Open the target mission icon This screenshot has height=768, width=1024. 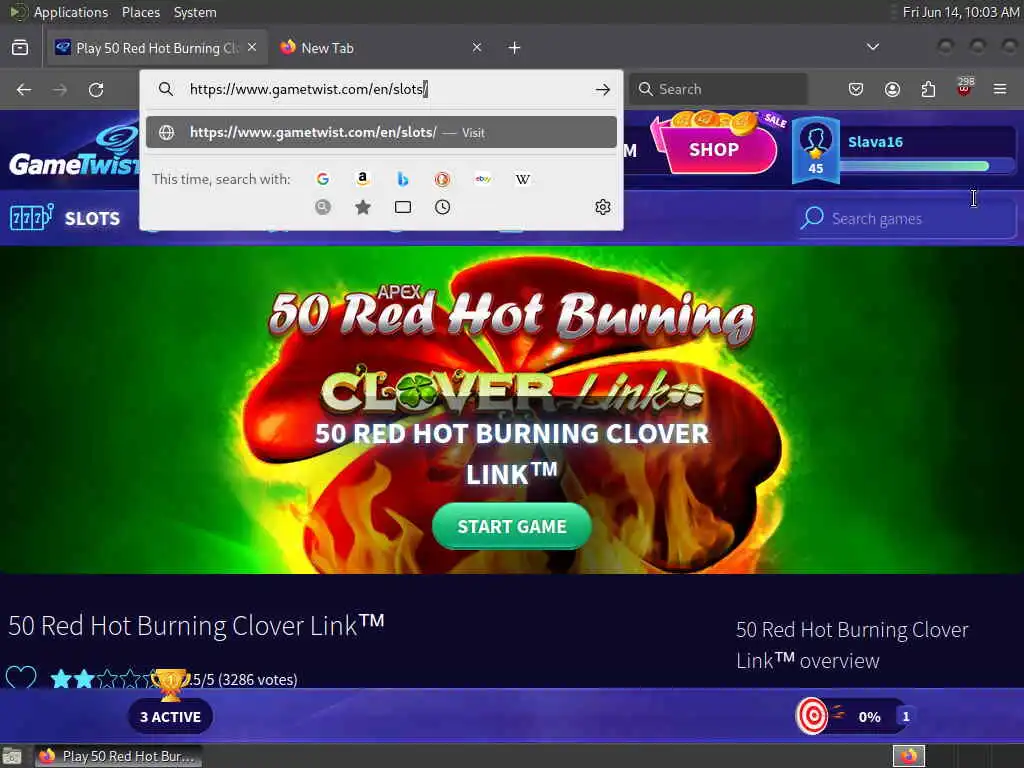point(812,716)
